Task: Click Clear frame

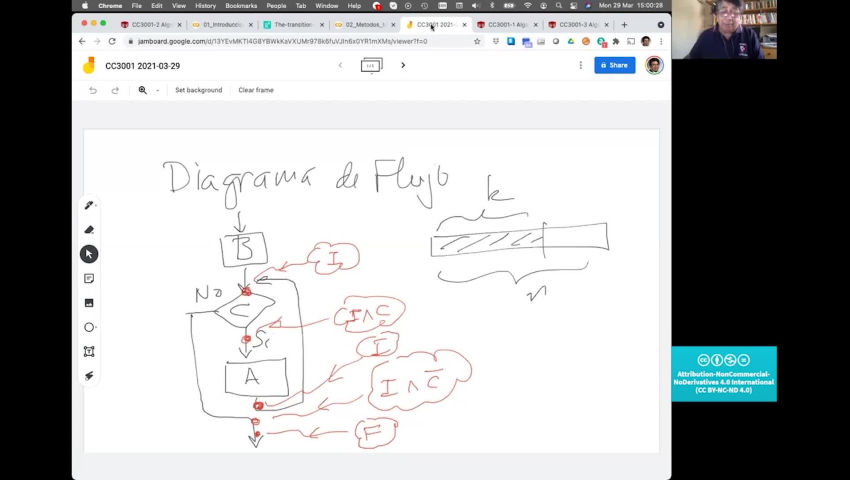Action: (x=256, y=90)
